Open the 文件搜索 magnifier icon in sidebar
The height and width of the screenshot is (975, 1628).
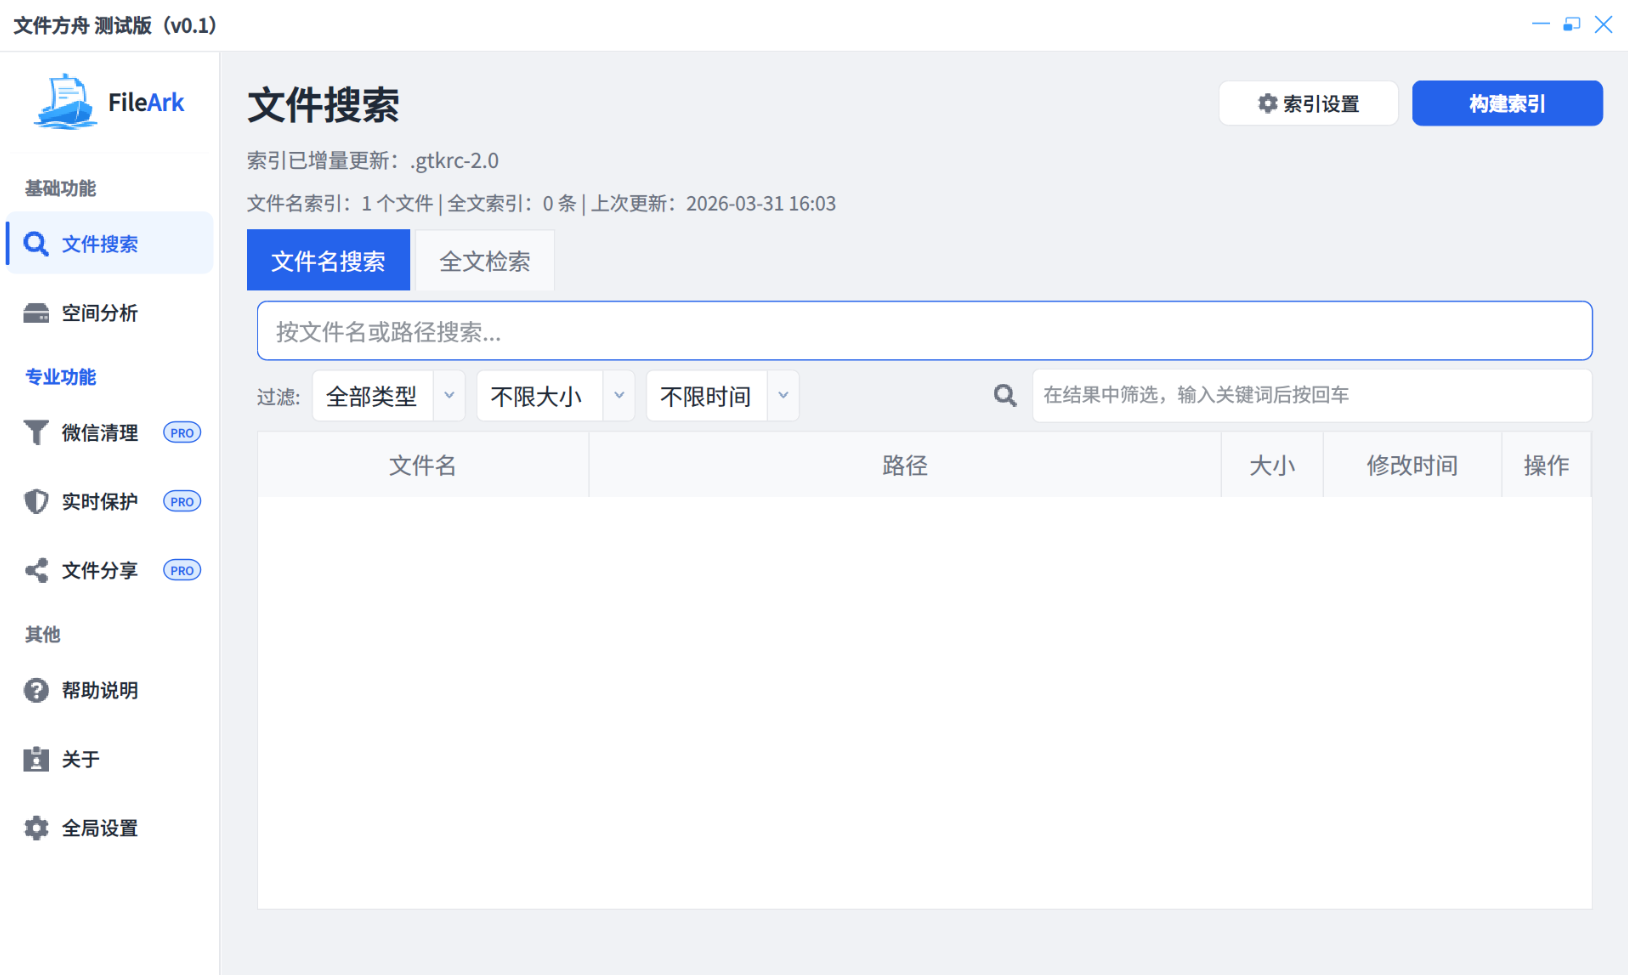tap(37, 243)
